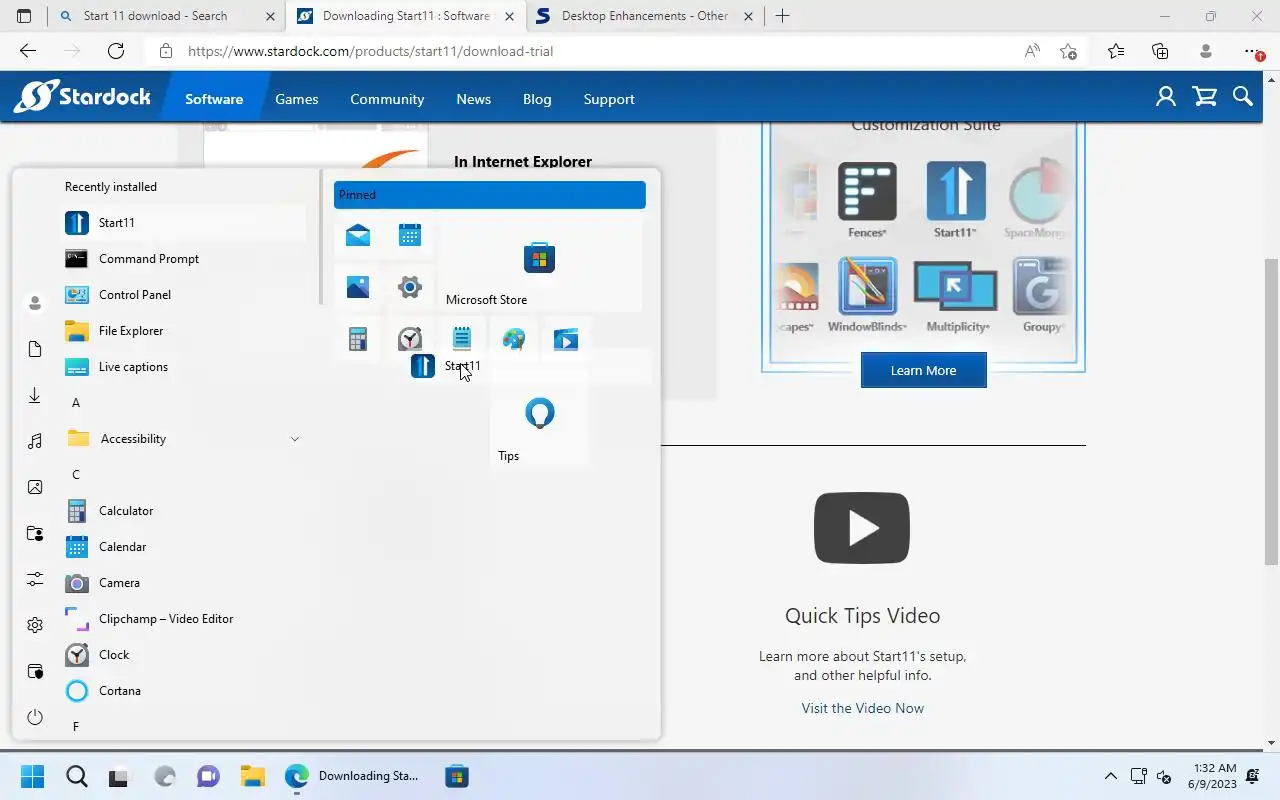Open Camera from the app list
The image size is (1280, 800).
point(182,583)
